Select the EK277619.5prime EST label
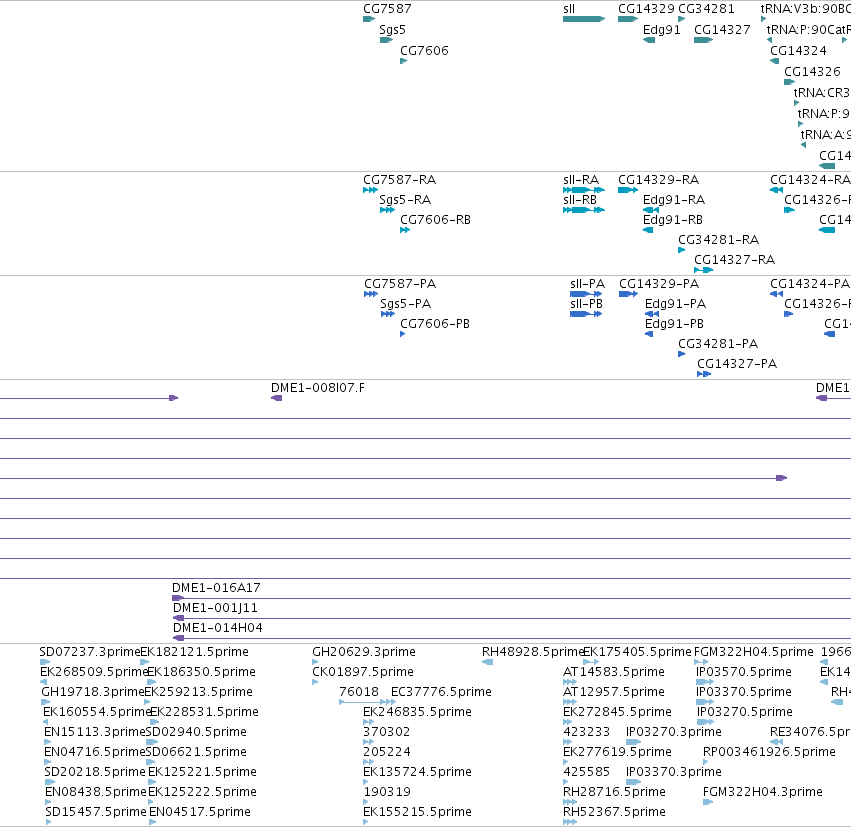This screenshot has width=851, height=827. (618, 752)
